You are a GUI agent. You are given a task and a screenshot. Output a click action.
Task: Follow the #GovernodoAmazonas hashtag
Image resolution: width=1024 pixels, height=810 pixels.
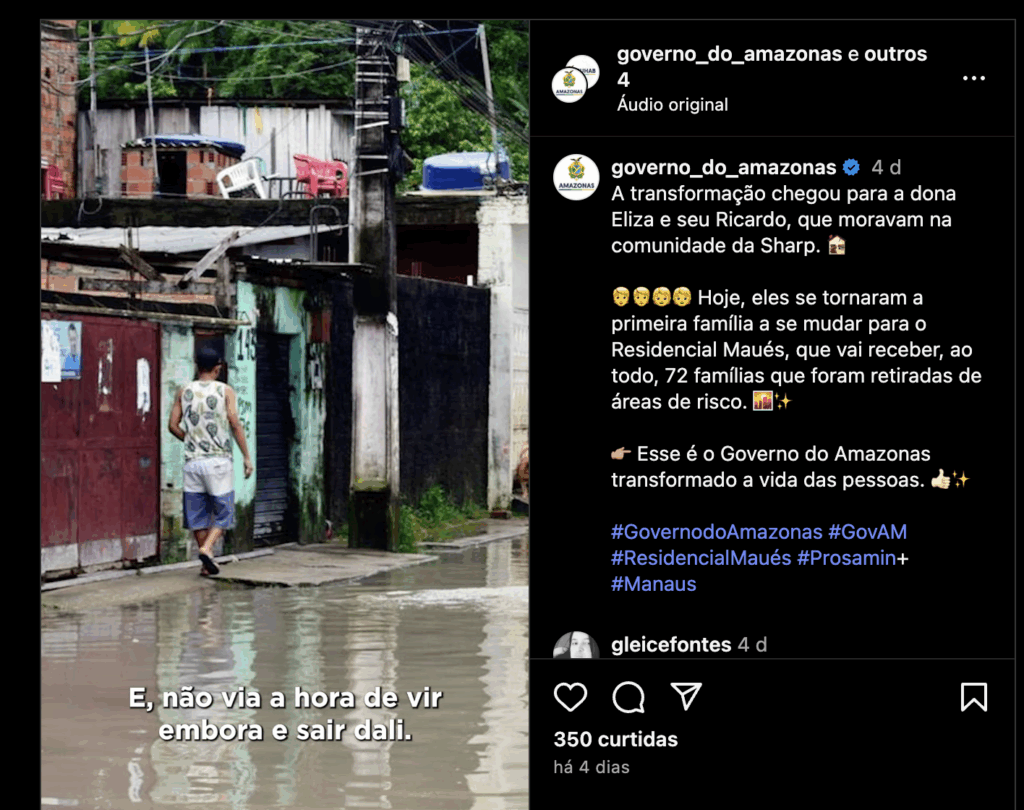coord(716,532)
